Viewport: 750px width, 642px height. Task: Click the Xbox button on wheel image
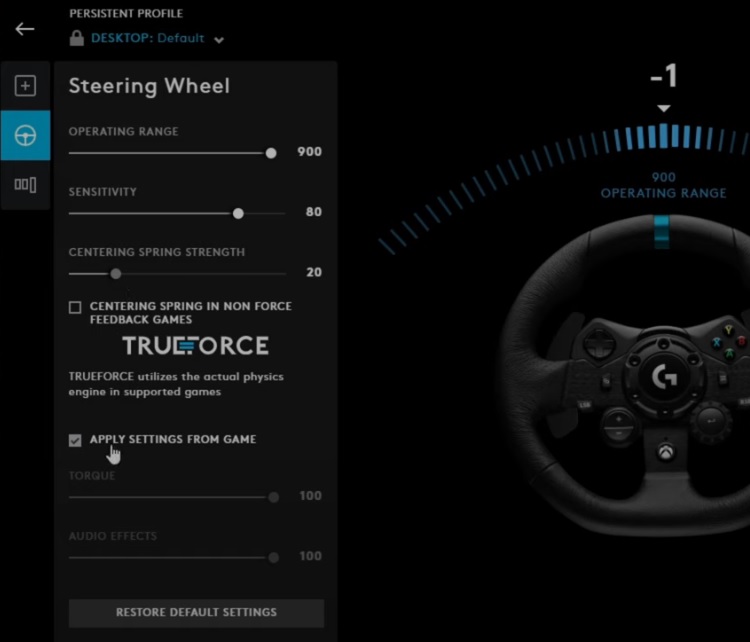pos(665,451)
